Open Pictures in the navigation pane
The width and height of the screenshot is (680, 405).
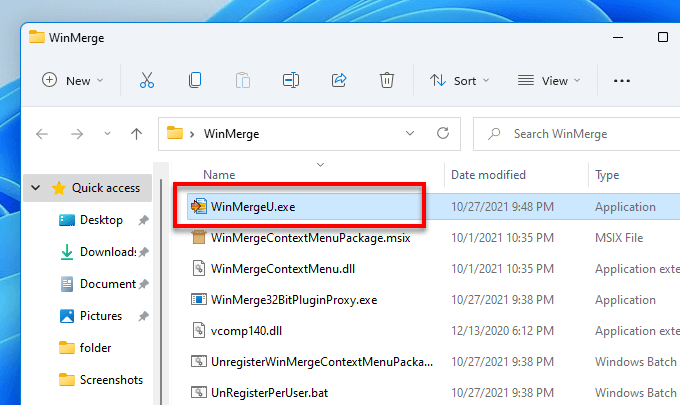point(101,316)
